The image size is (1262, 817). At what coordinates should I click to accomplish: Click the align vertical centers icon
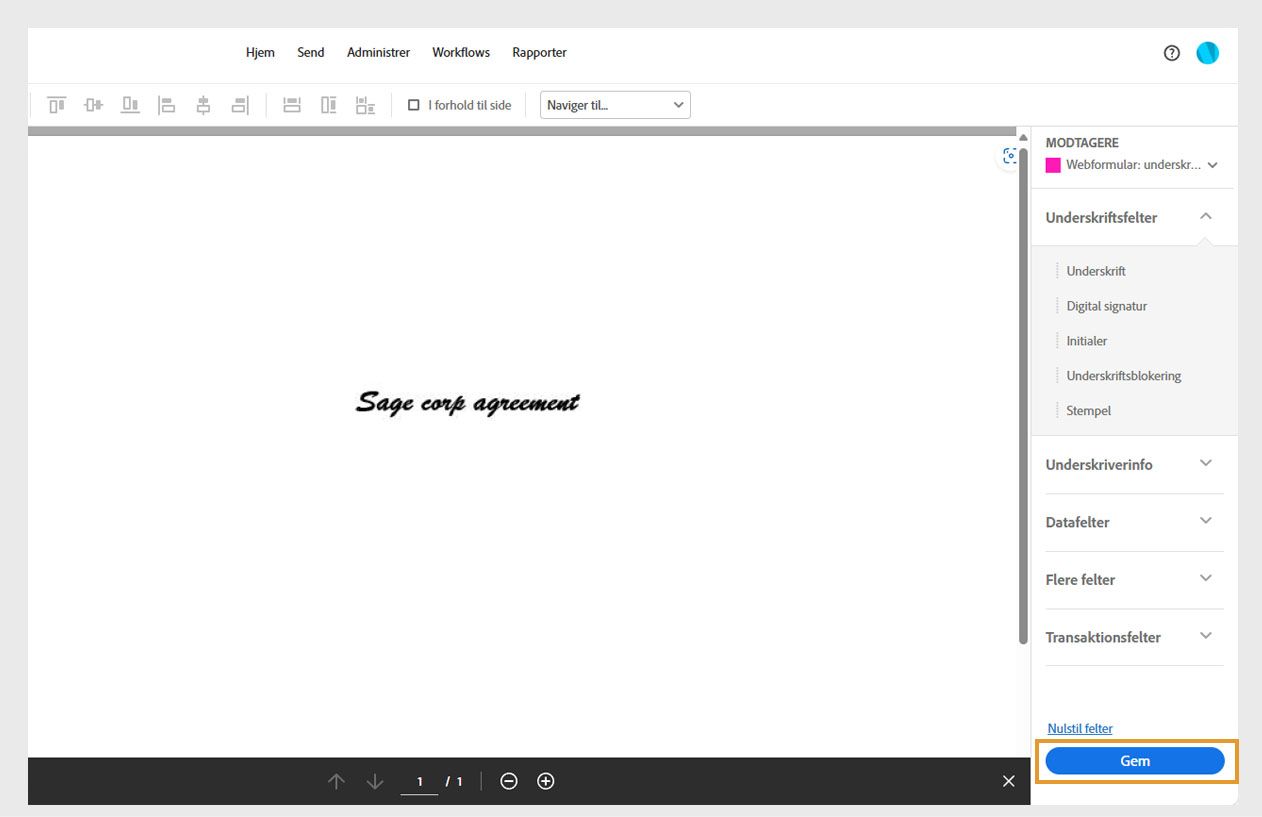coord(94,105)
